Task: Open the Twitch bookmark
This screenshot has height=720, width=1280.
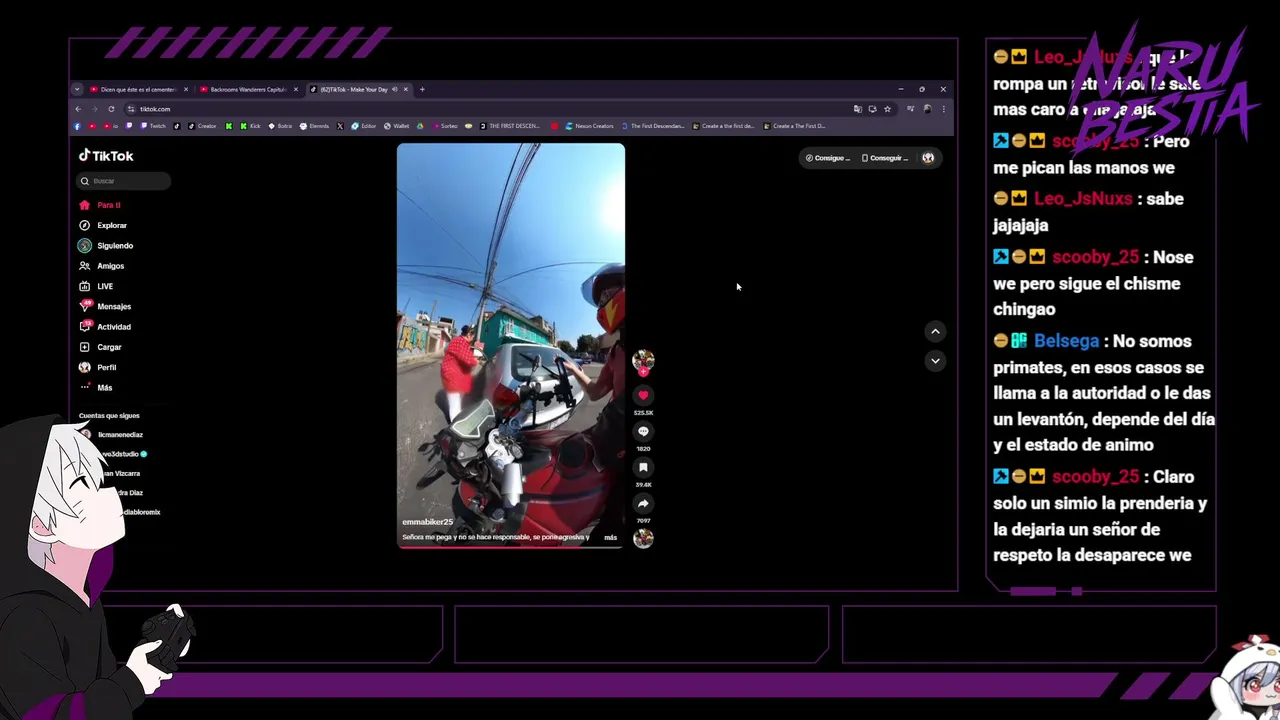Action: coord(154,126)
